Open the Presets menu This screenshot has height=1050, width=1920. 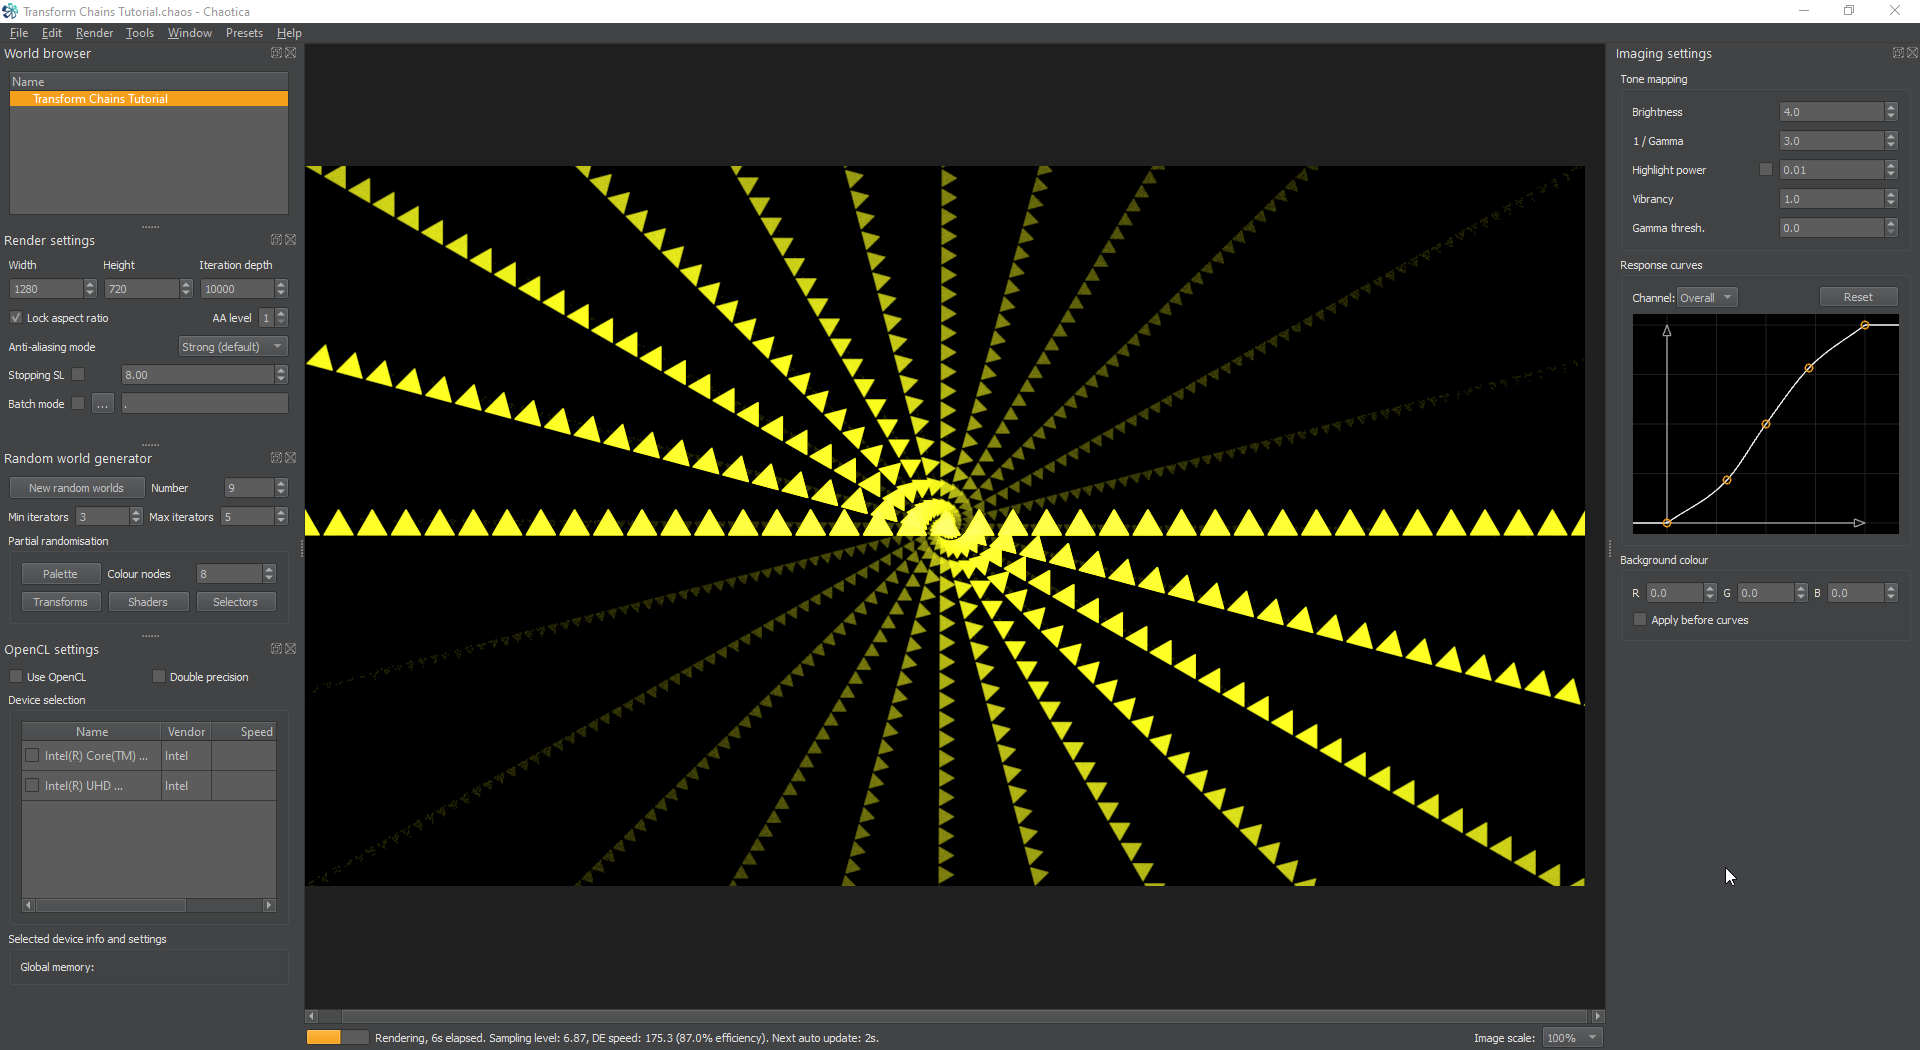tap(244, 33)
